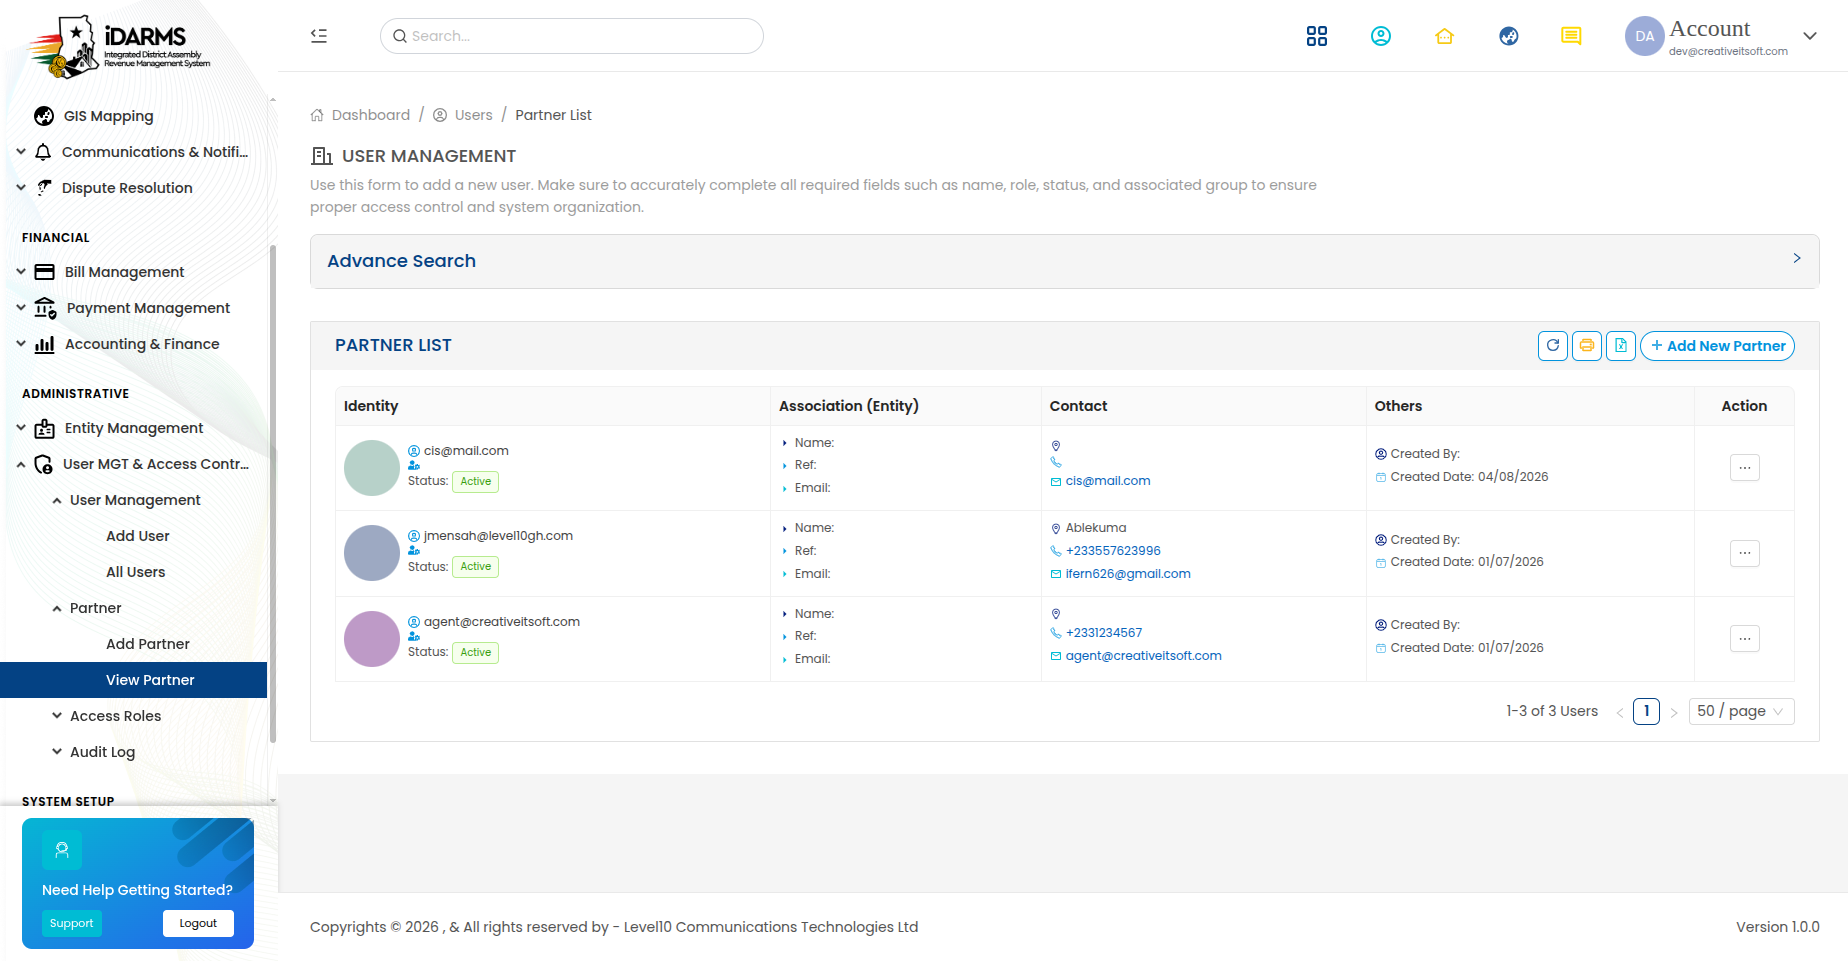Viewport: 1848px width, 961px height.
Task: Open the account dropdown chevron
Action: (1810, 36)
